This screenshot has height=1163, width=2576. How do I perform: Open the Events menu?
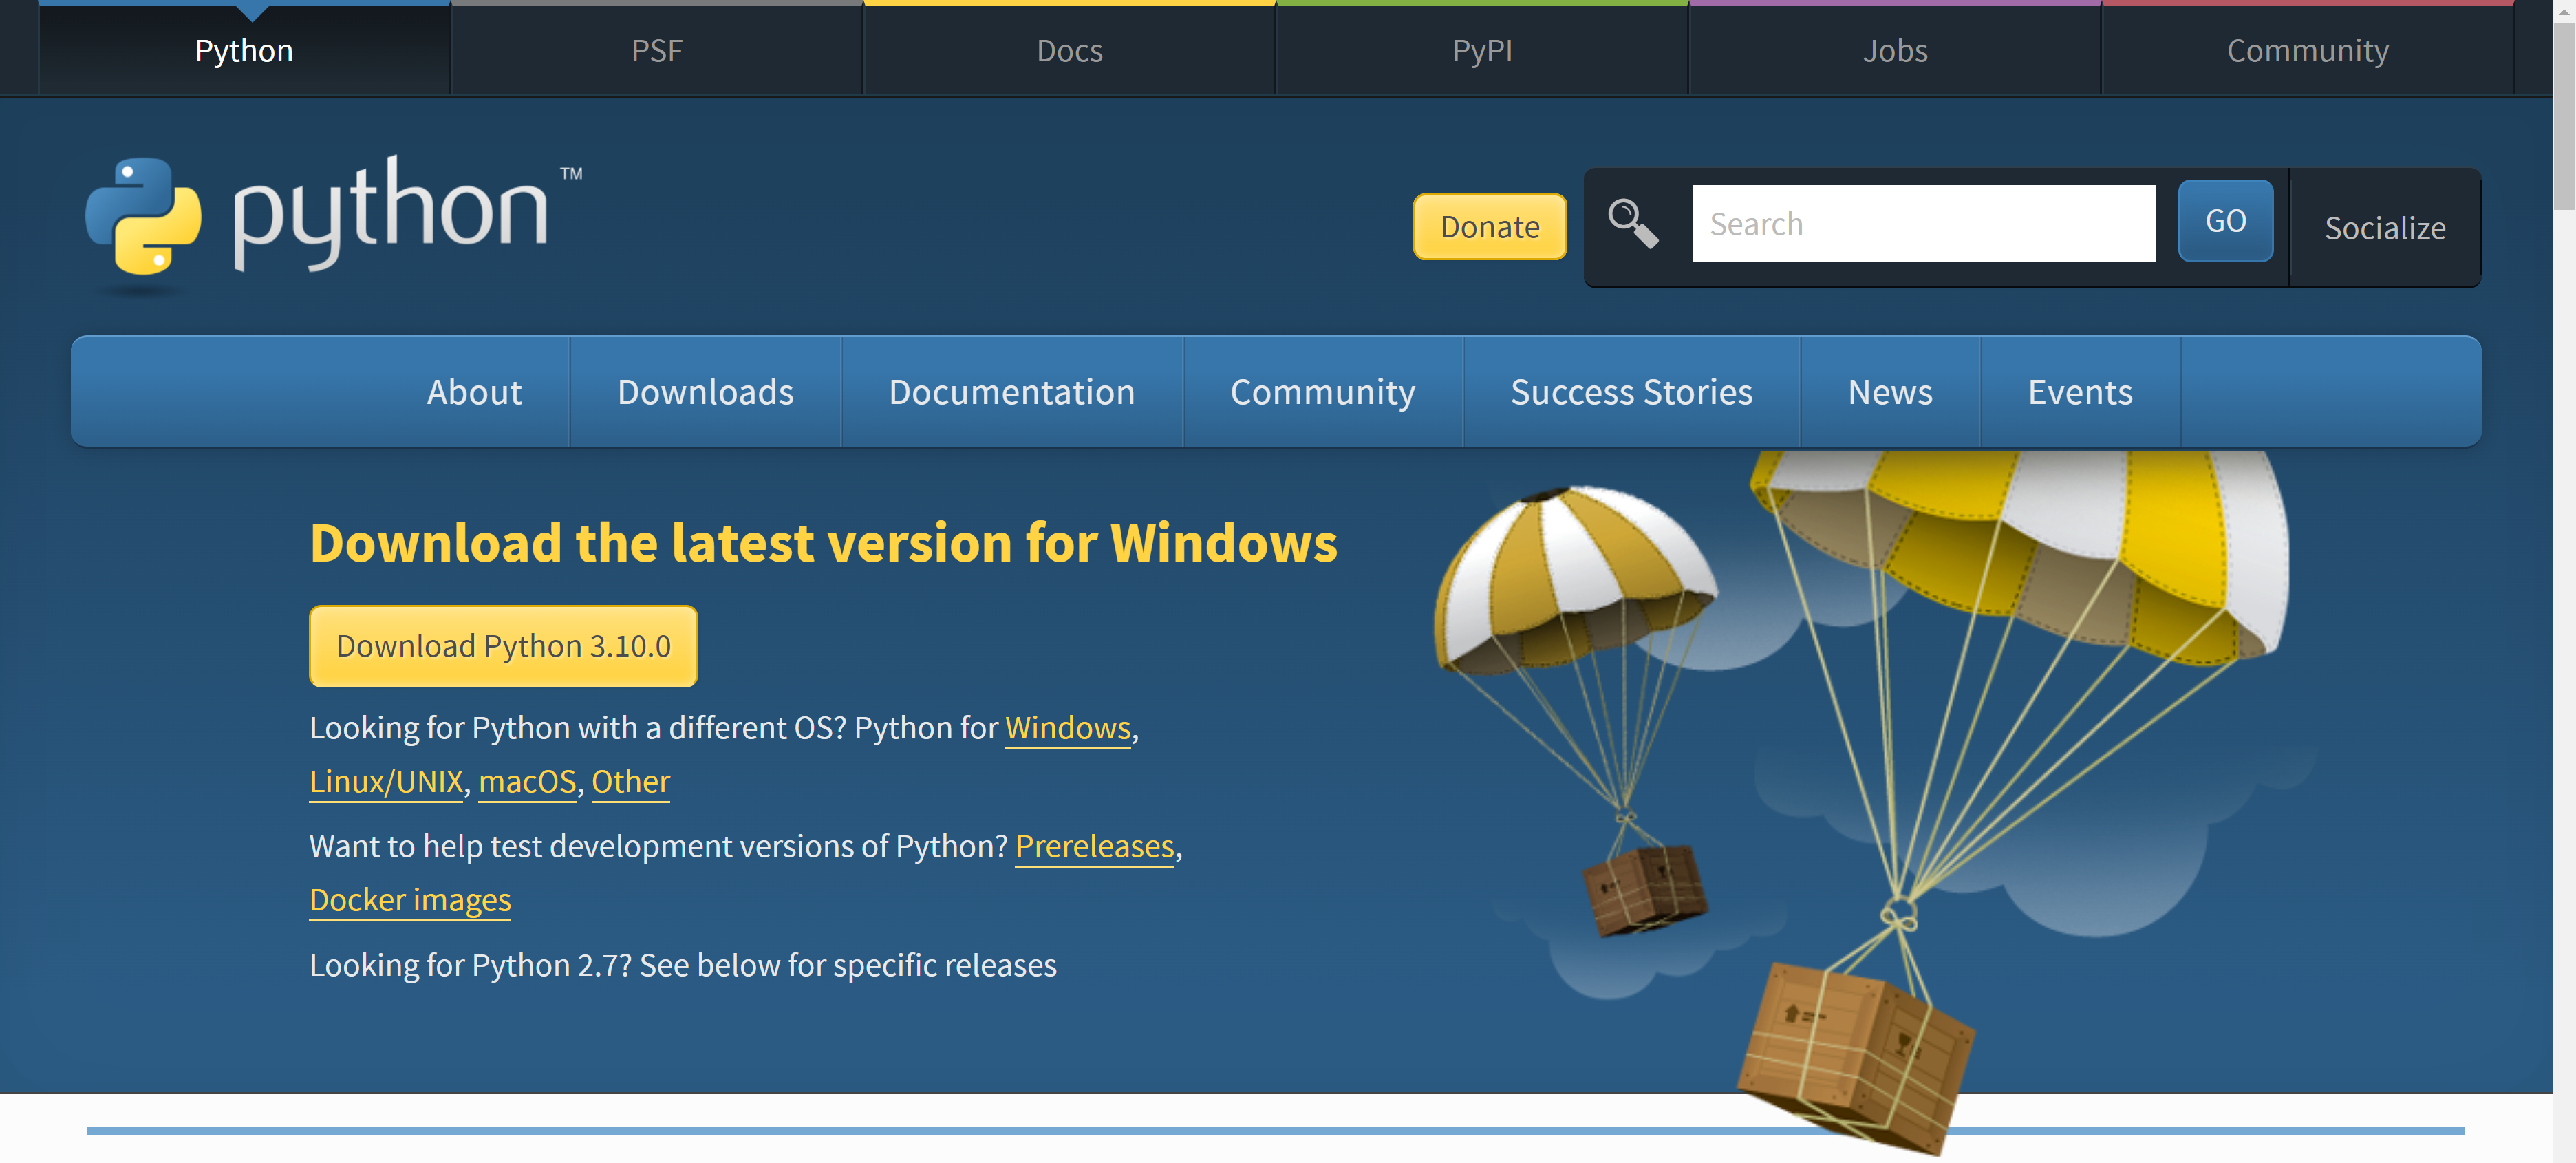[2080, 392]
